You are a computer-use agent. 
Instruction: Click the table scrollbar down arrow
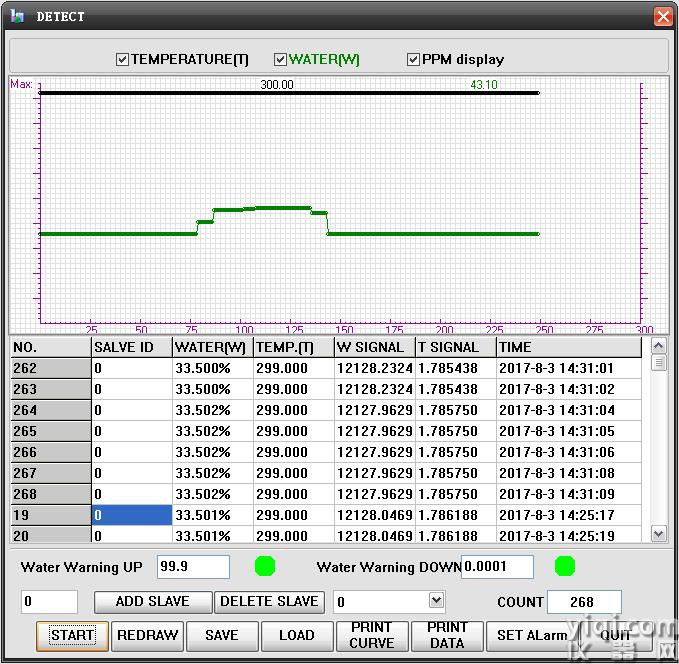tap(658, 534)
